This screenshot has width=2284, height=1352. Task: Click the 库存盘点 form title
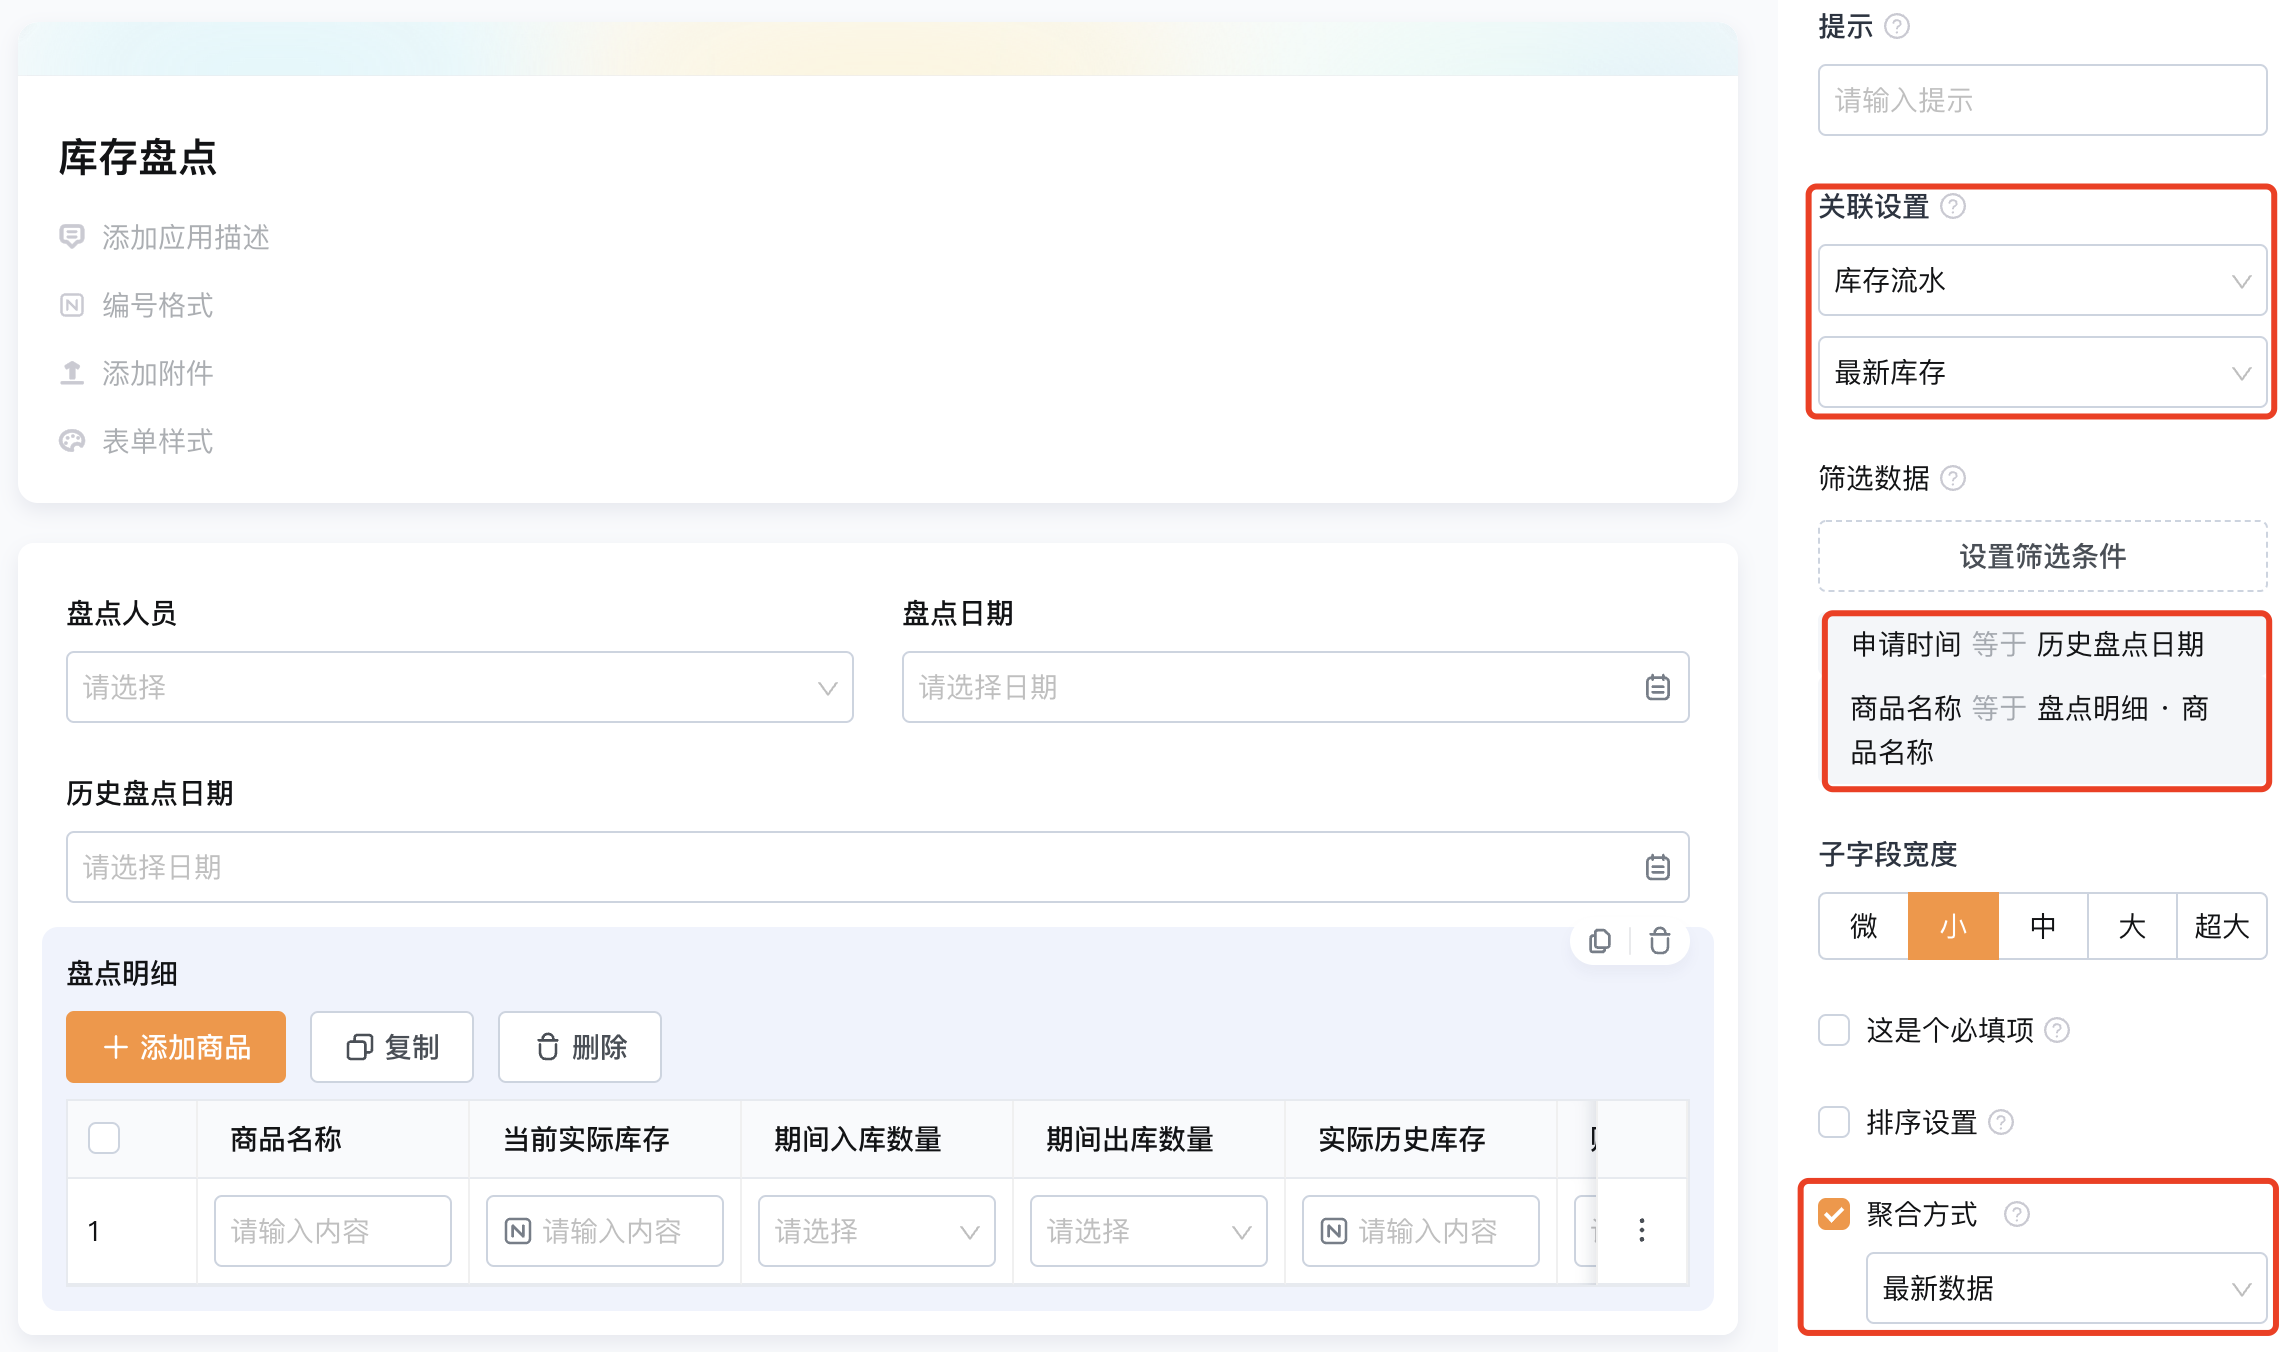click(138, 157)
